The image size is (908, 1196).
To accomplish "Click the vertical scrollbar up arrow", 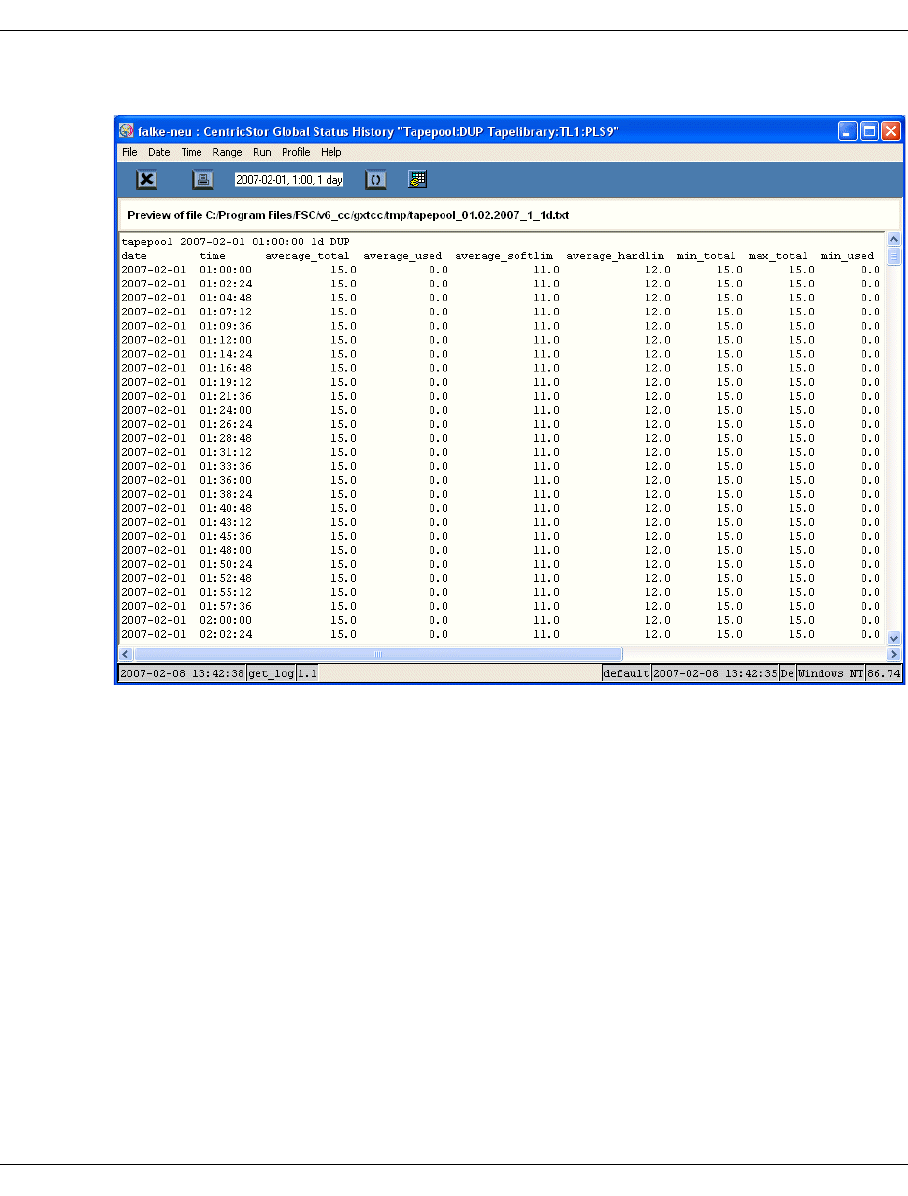I will tap(894, 240).
